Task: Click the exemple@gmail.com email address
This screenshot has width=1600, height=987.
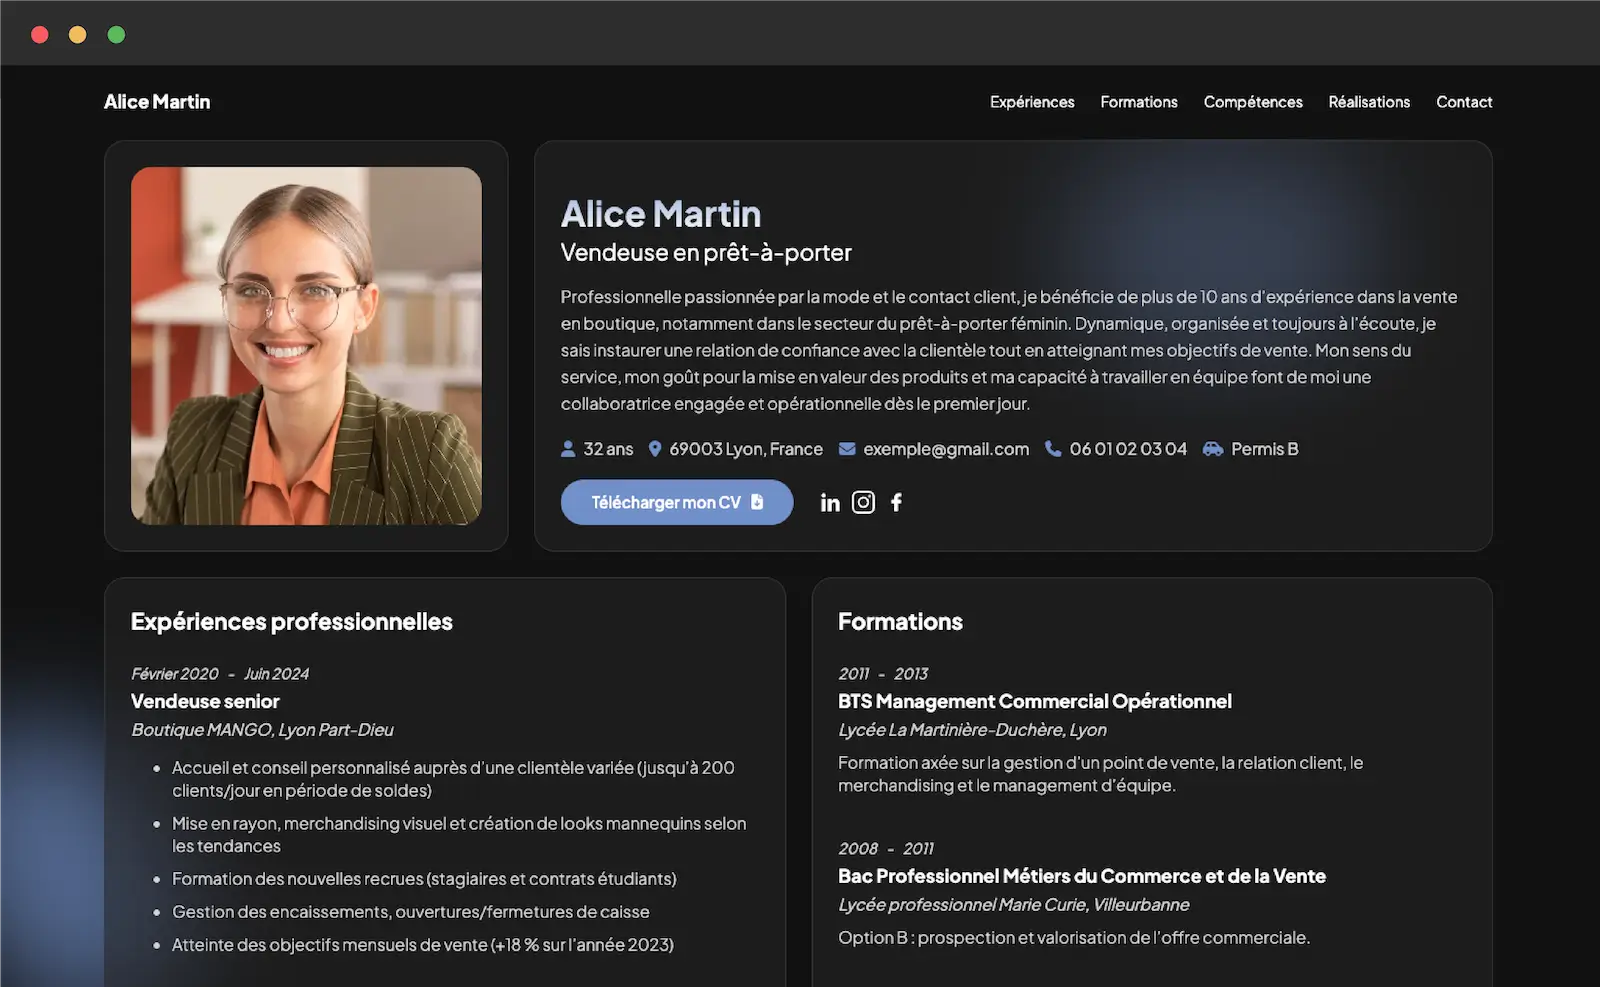Action: tap(946, 449)
